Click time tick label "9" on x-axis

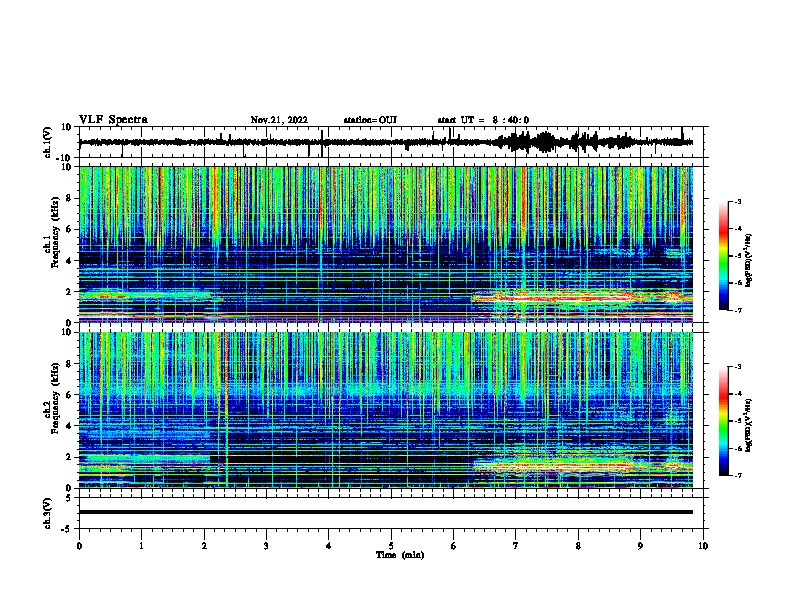640,546
